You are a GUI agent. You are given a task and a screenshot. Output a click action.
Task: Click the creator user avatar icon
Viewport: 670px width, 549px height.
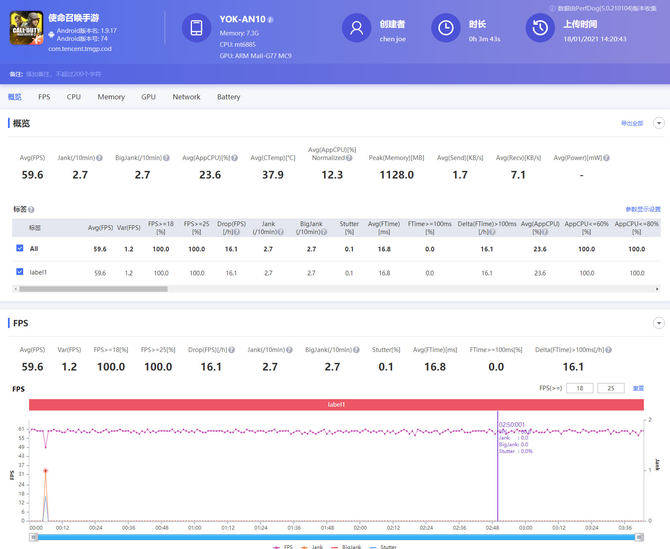(x=356, y=28)
